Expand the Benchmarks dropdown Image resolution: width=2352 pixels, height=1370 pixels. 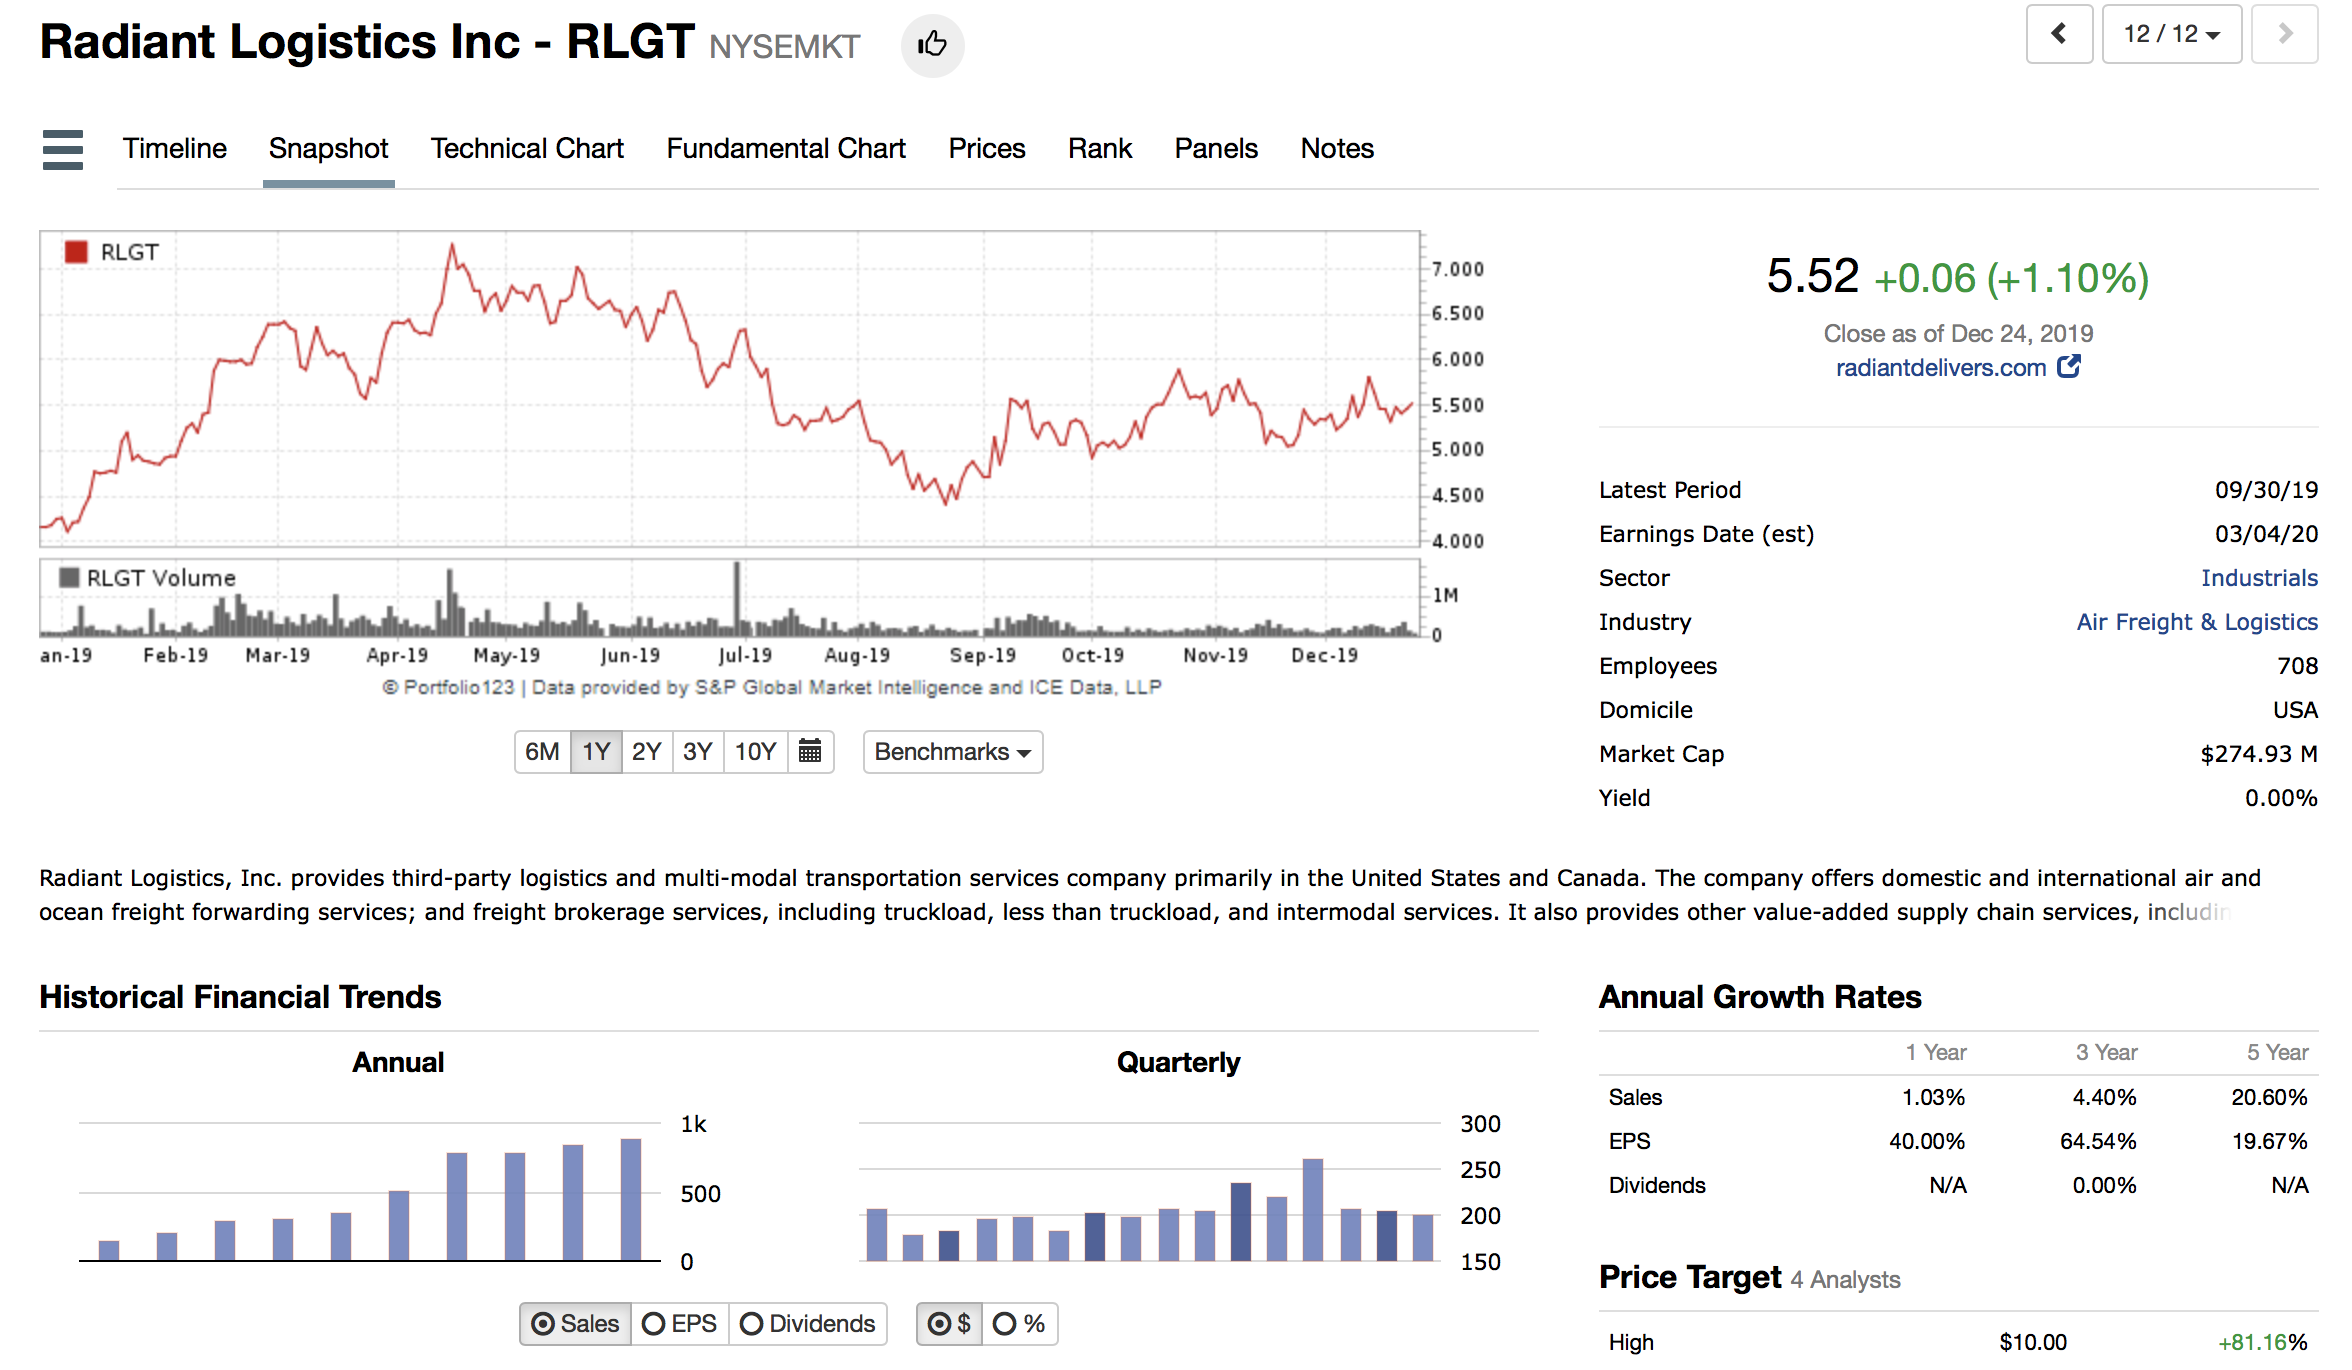point(952,751)
